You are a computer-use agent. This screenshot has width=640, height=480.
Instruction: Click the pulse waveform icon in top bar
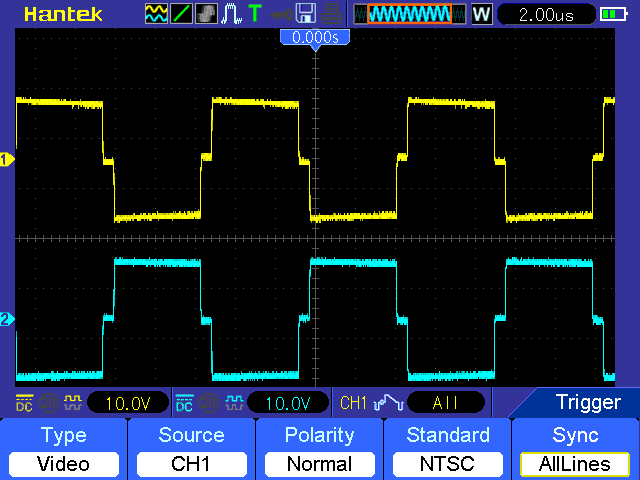pos(230,14)
